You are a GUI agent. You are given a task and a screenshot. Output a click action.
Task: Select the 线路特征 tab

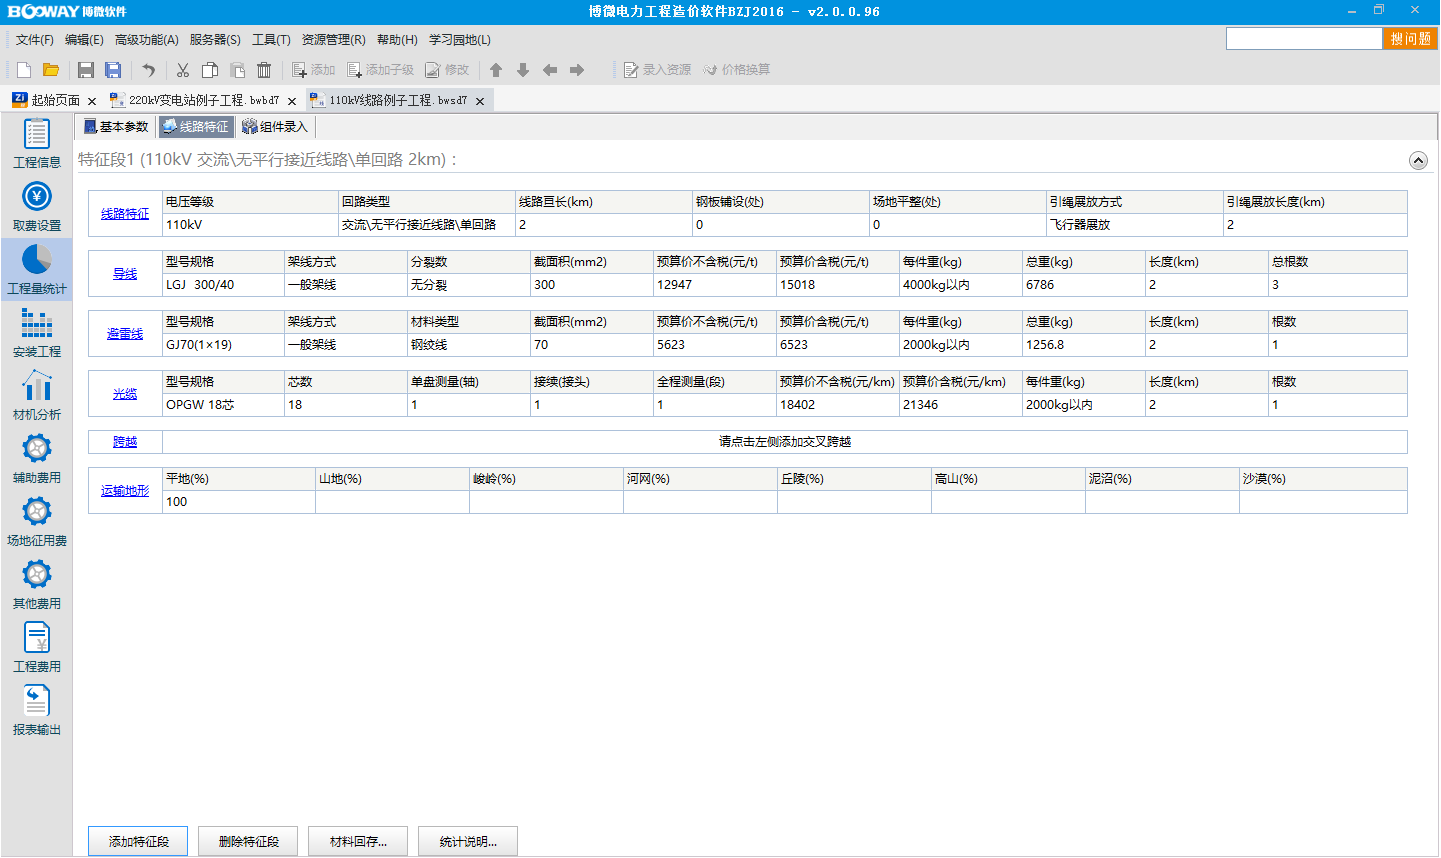(x=196, y=127)
